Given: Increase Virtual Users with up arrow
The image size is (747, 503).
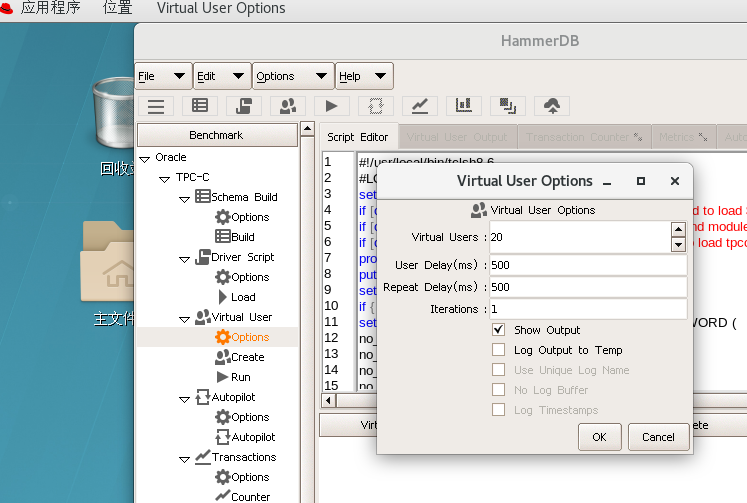Looking at the screenshot, I should (678, 229).
